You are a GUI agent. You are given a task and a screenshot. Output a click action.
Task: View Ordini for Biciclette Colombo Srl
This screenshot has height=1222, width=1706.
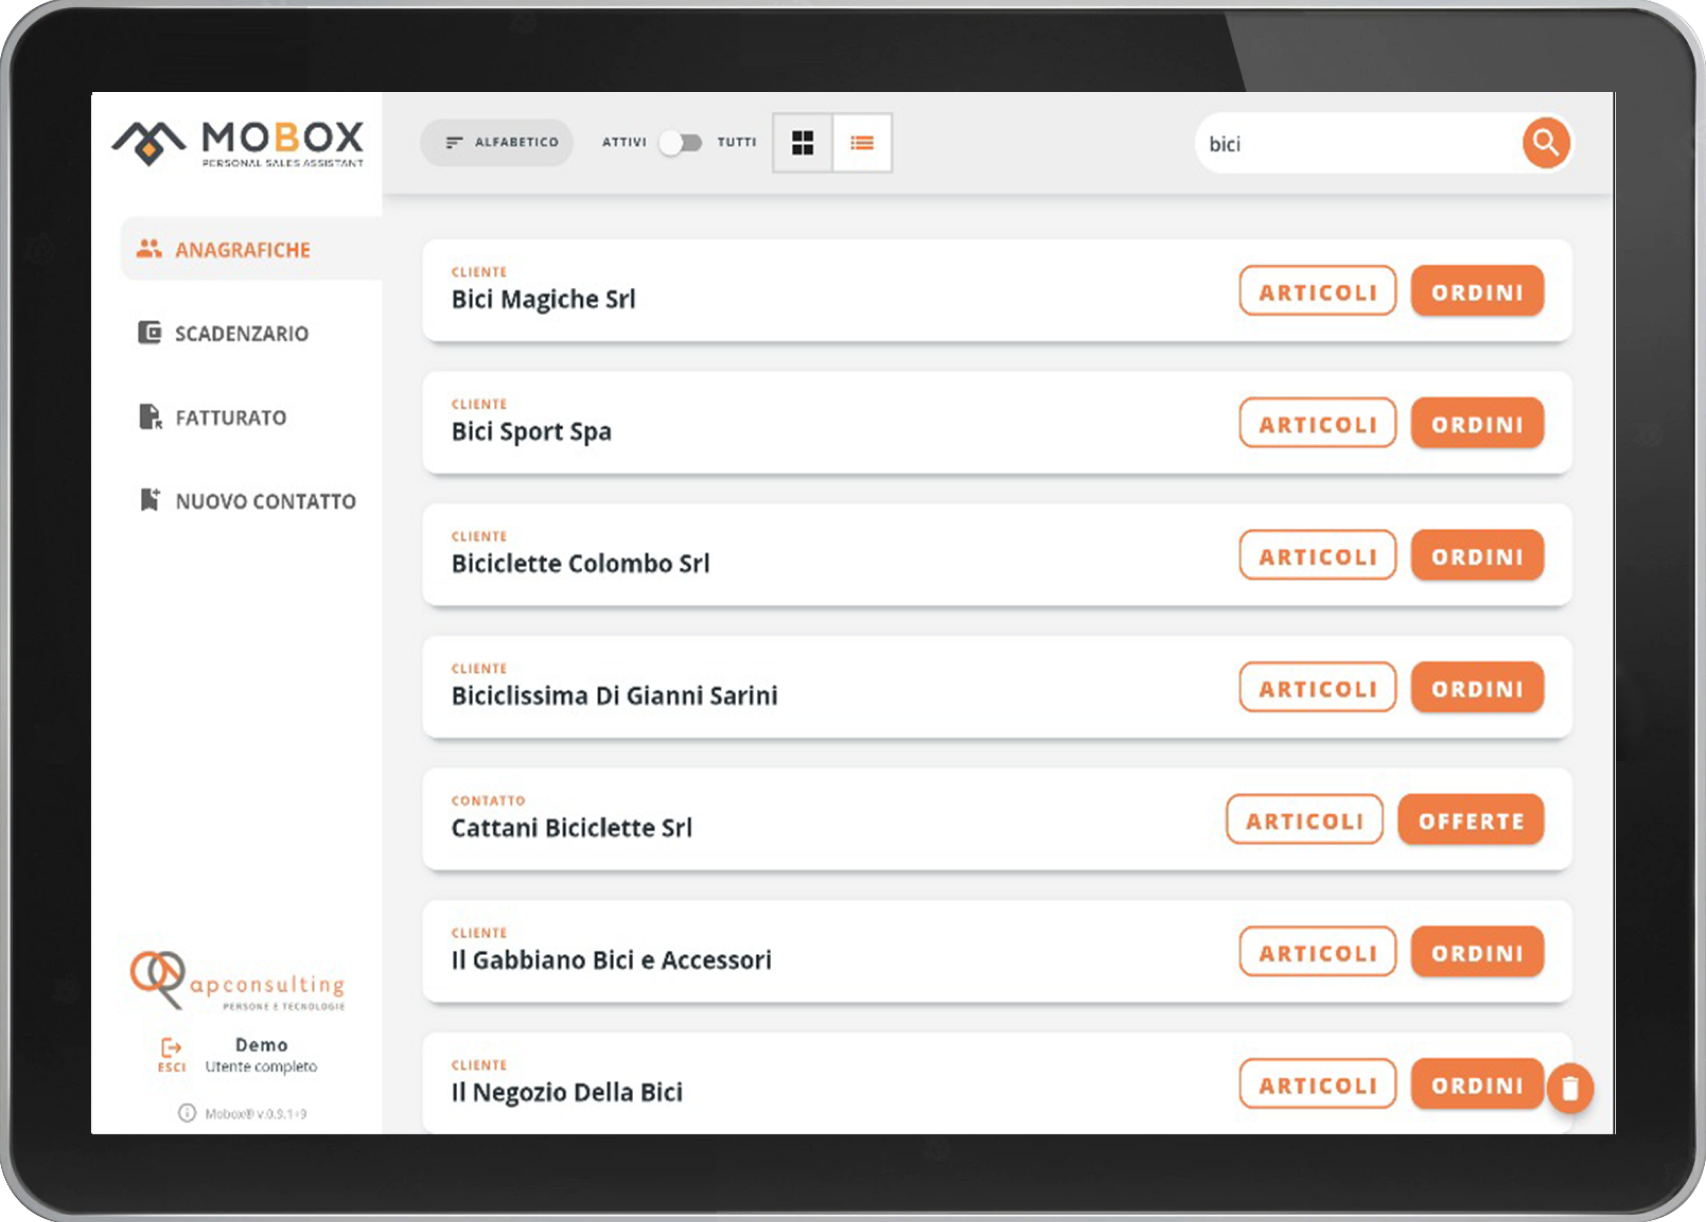coord(1476,557)
